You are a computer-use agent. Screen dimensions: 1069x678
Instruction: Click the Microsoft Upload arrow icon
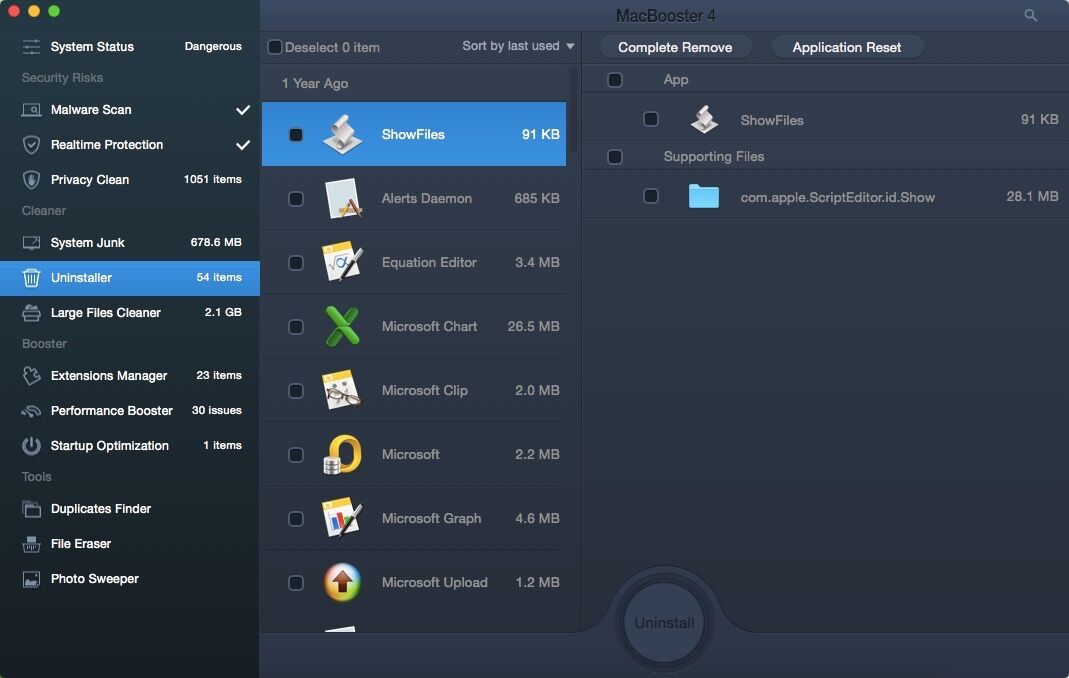(x=342, y=583)
